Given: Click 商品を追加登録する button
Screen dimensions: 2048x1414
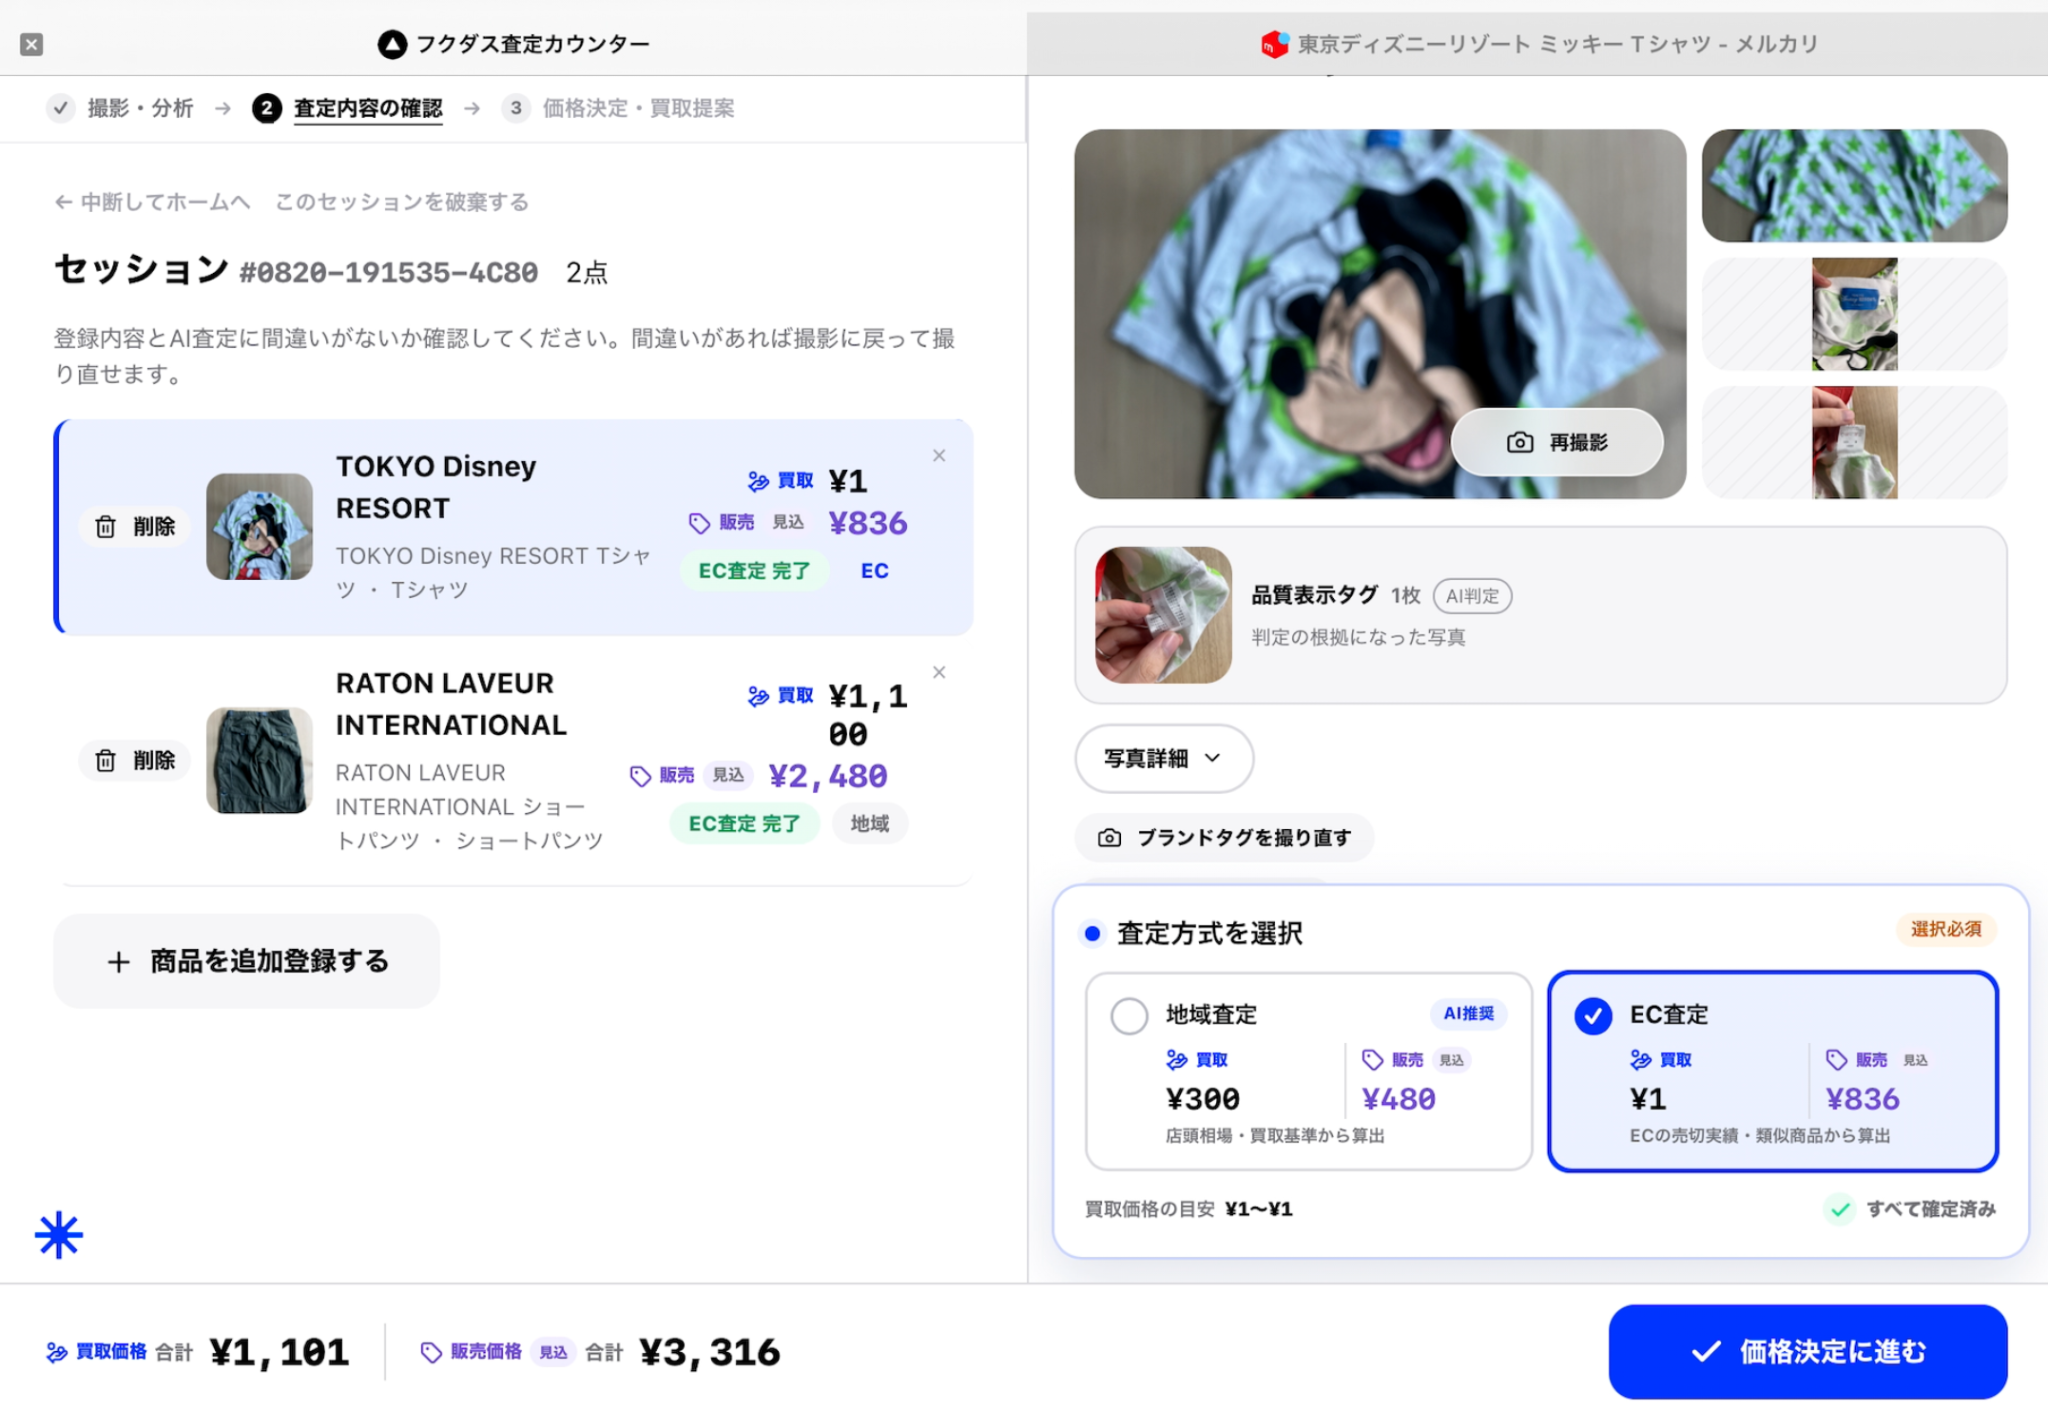Looking at the screenshot, I should click(247, 961).
